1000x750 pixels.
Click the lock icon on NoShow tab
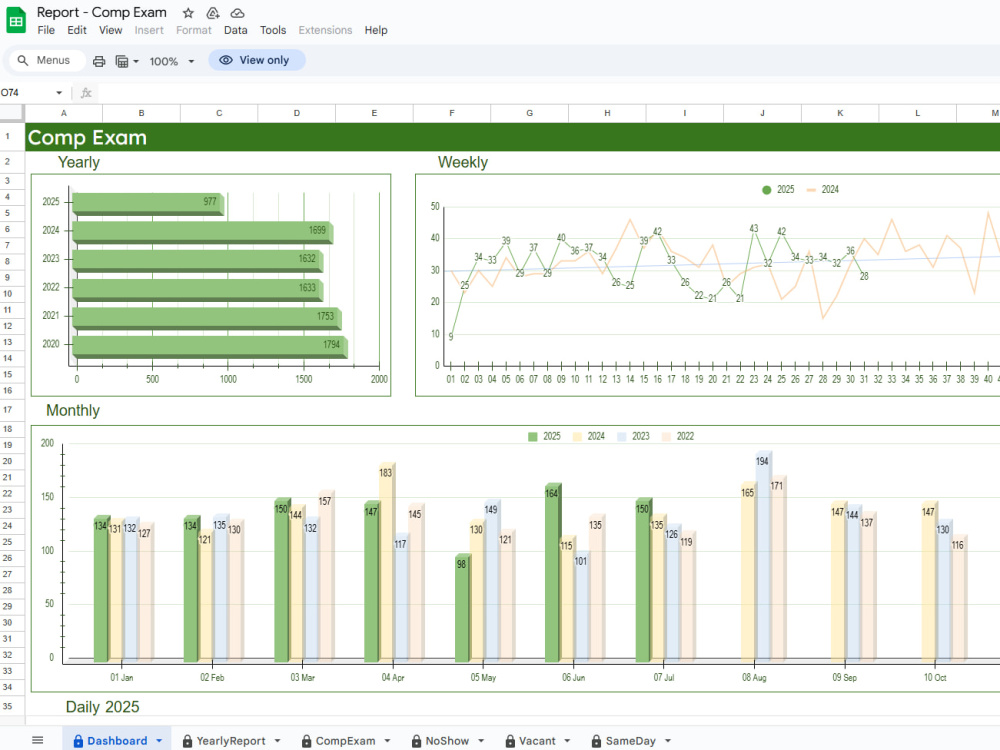click(416, 741)
